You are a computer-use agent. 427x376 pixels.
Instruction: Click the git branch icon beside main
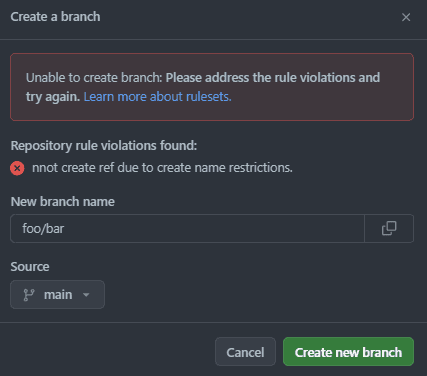click(29, 295)
